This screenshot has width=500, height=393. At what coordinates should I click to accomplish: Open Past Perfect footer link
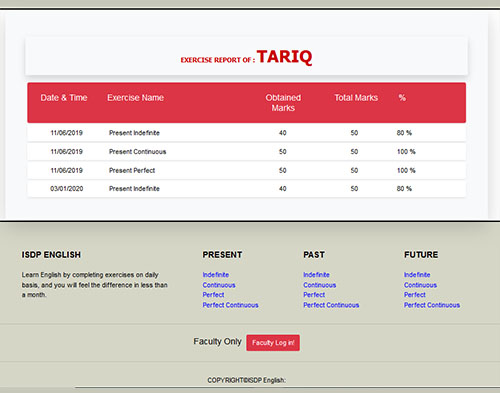click(x=314, y=295)
